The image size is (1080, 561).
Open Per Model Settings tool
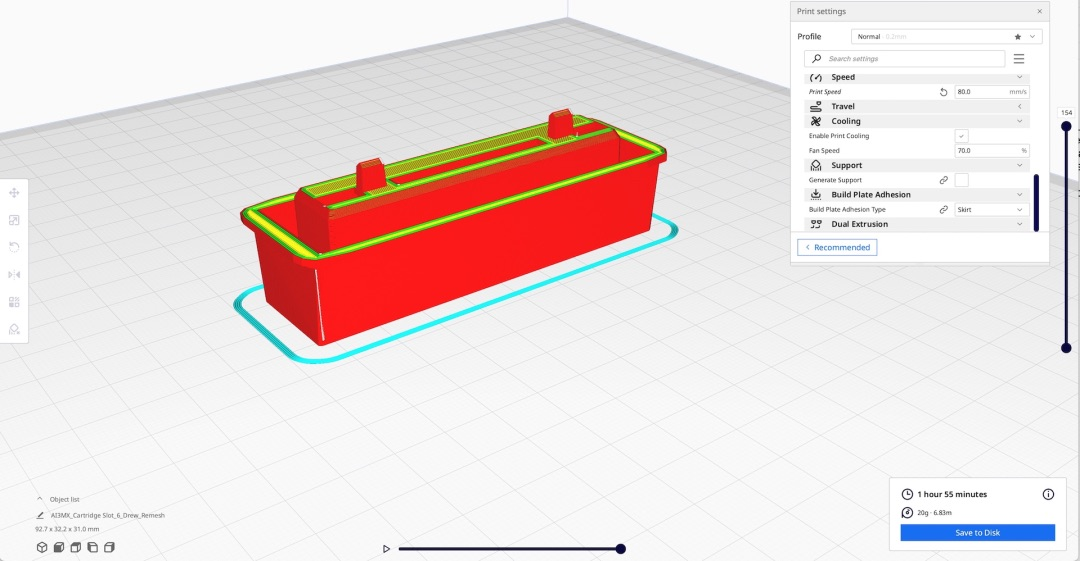[14, 302]
